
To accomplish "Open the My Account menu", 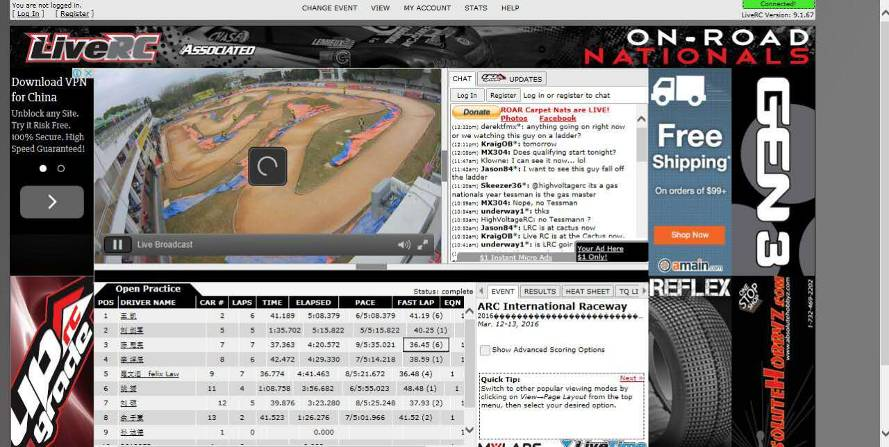I will 427,8.
